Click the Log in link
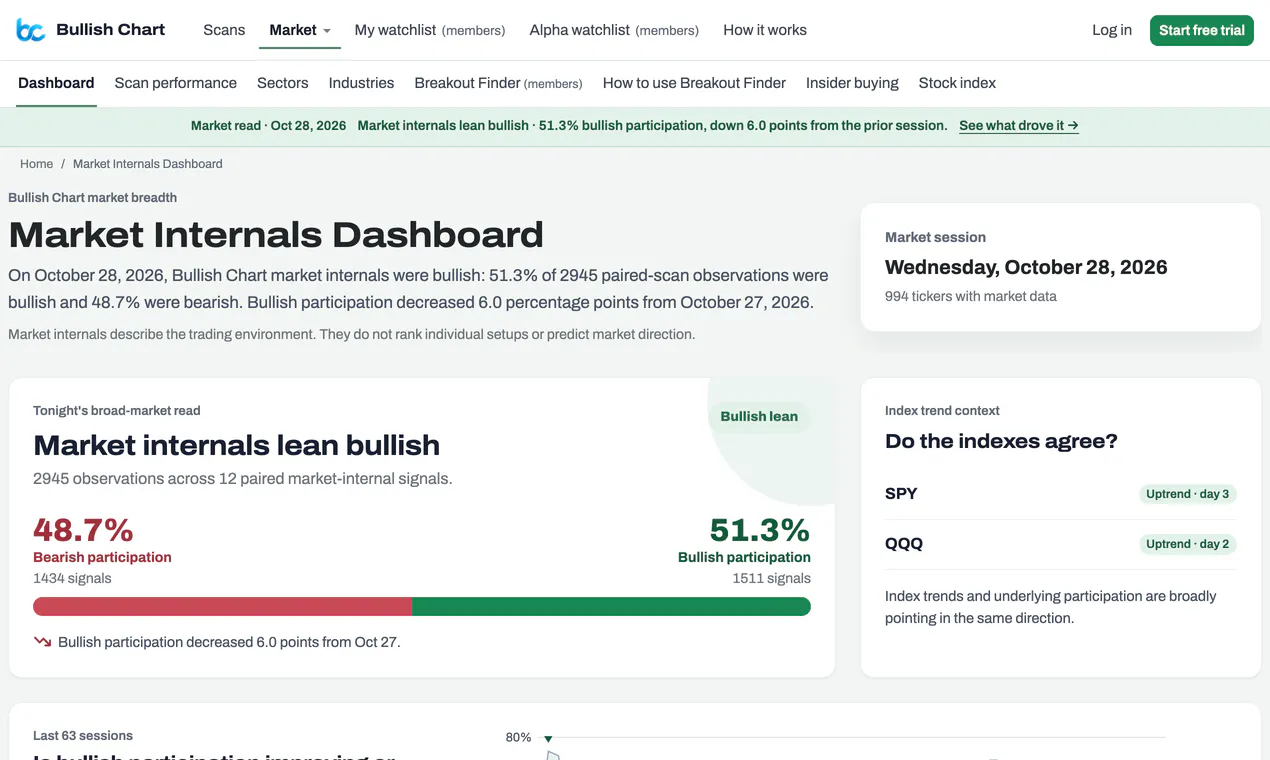Viewport: 1270px width, 760px height. point(1112,30)
